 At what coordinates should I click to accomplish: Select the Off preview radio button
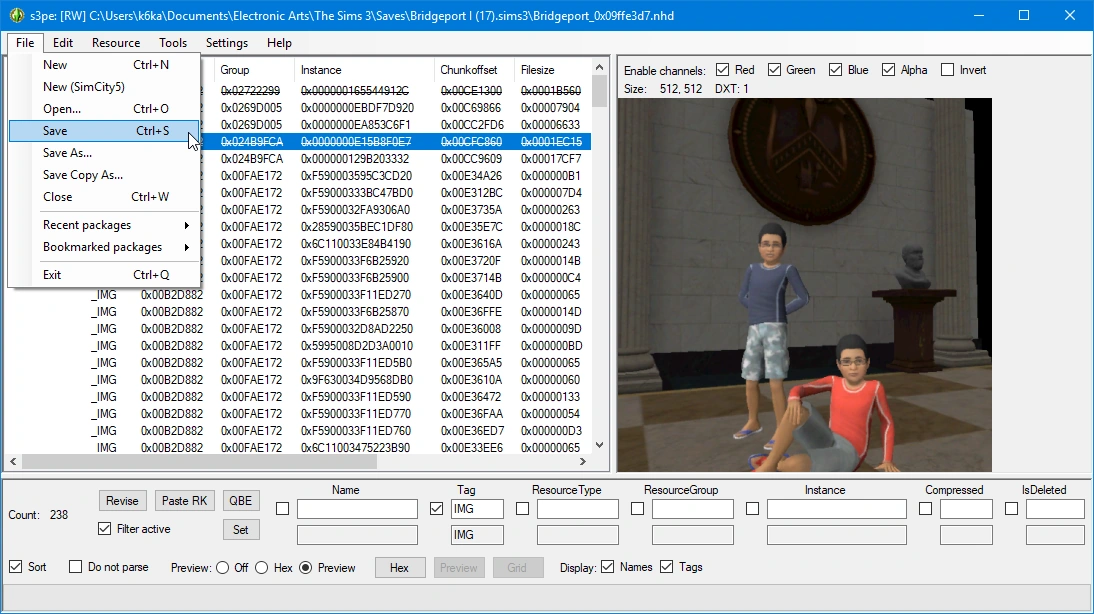point(223,567)
